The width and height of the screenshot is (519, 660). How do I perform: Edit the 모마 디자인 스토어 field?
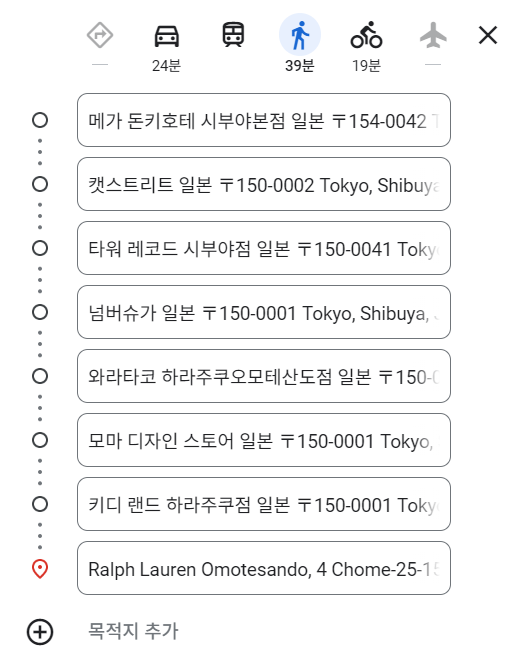(x=264, y=440)
